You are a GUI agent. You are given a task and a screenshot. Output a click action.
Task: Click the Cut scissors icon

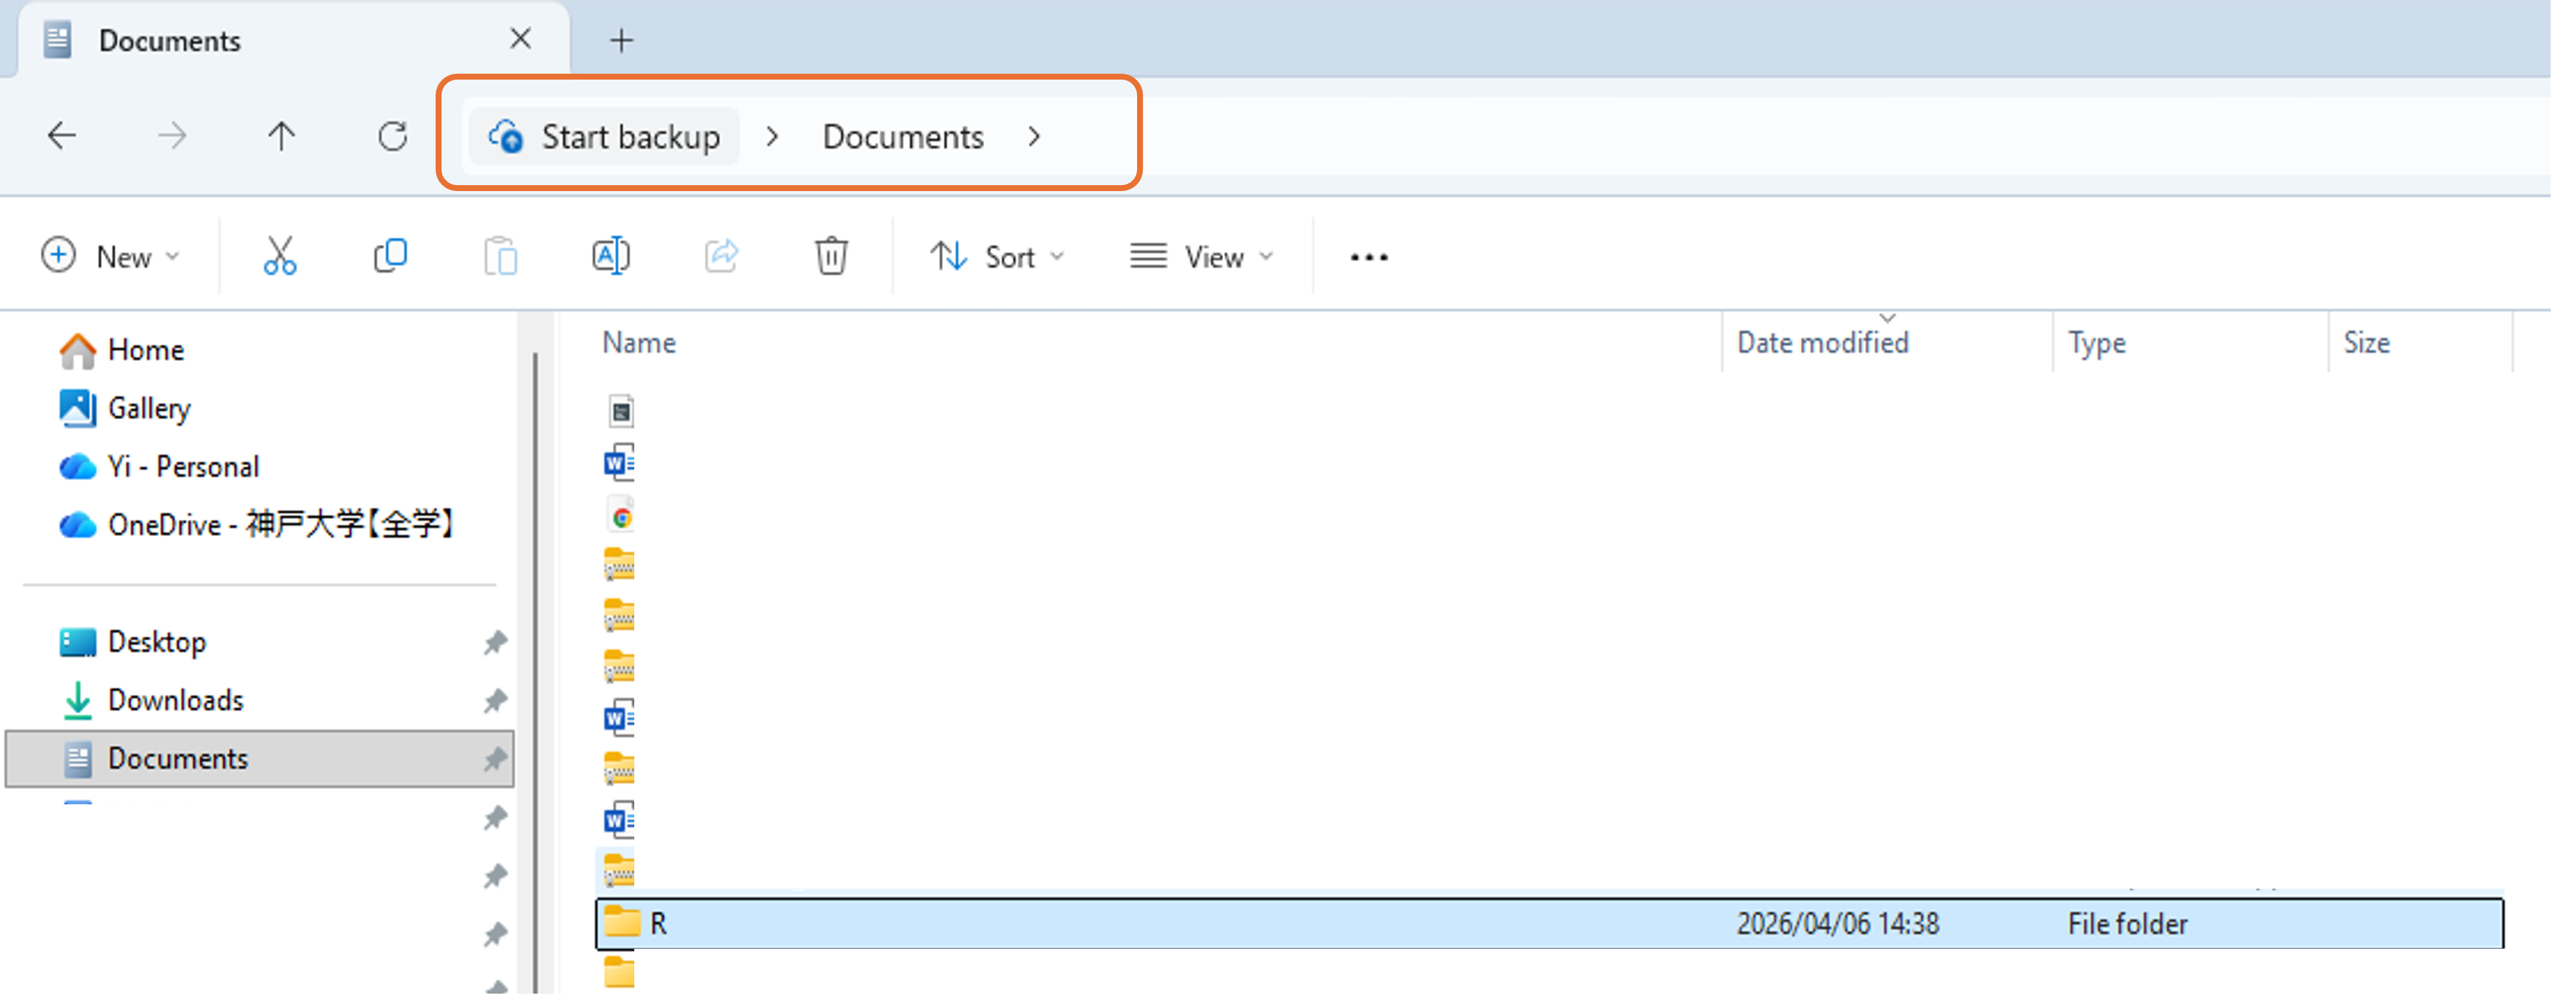coord(280,256)
